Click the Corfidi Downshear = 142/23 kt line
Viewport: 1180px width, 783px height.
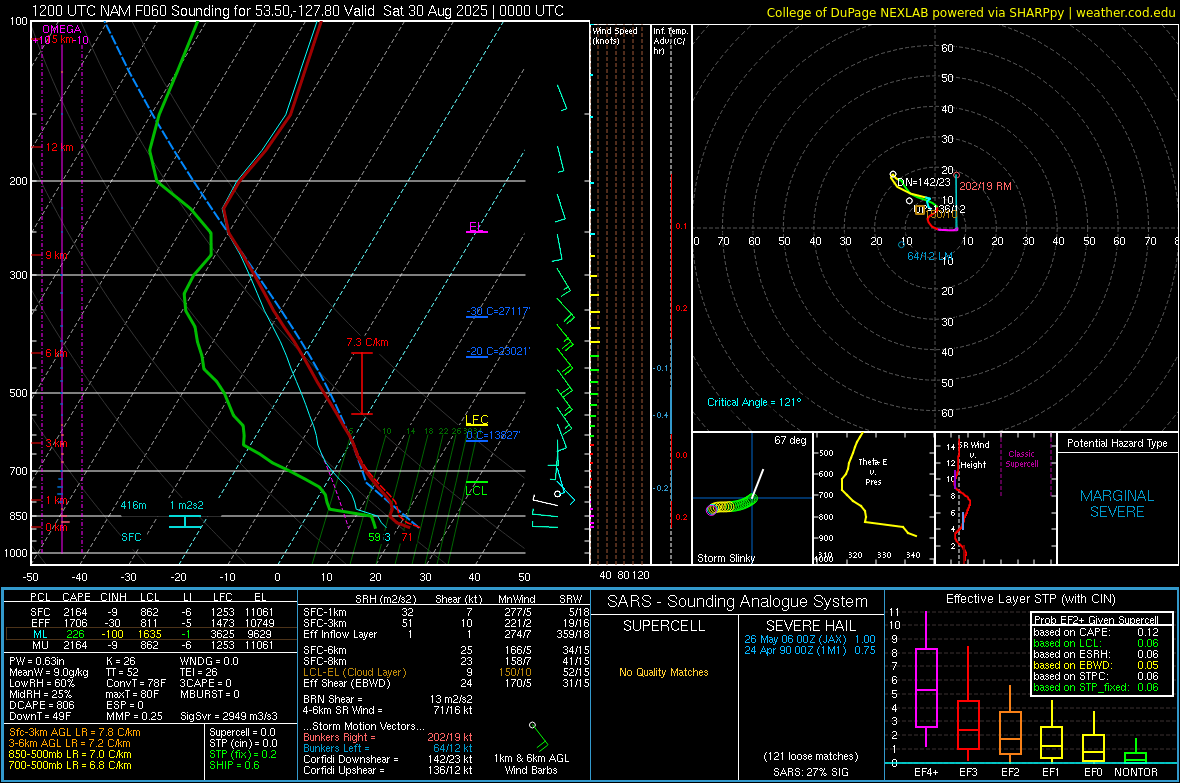click(388, 759)
